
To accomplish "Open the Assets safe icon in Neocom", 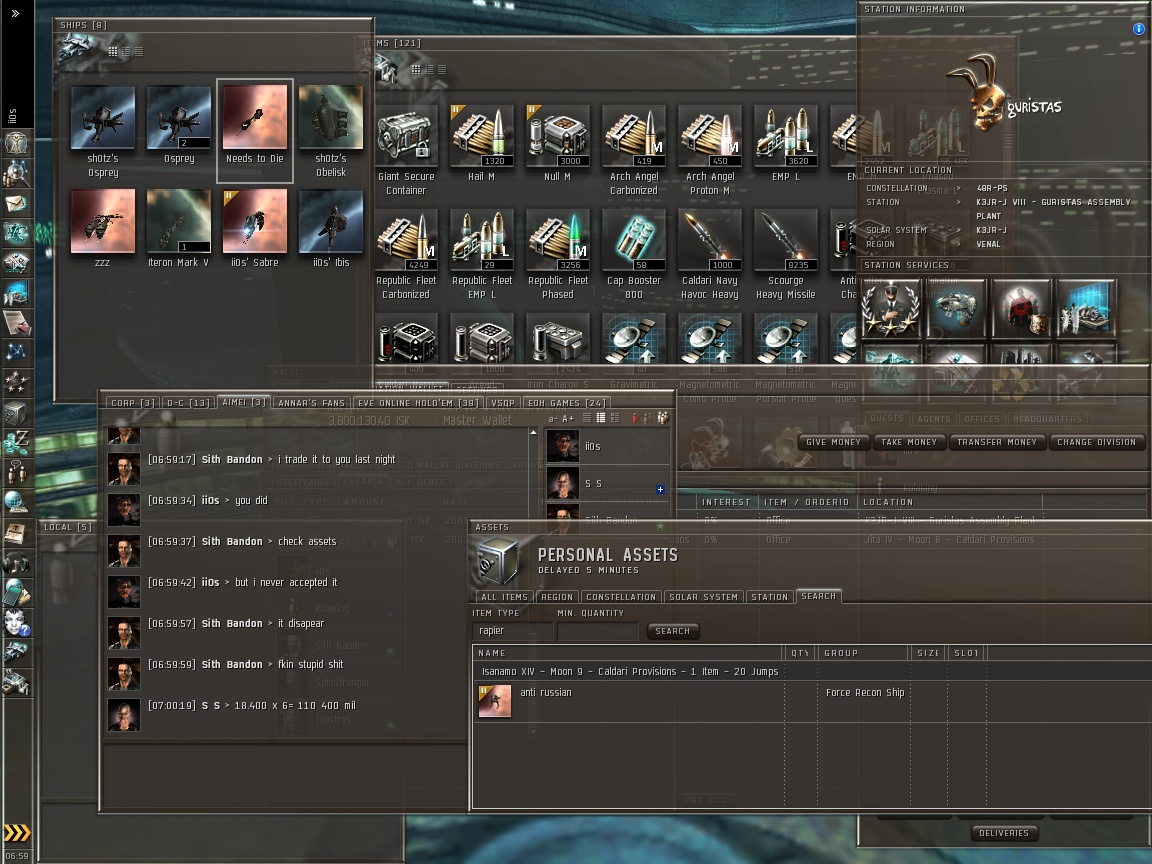I will tap(16, 413).
